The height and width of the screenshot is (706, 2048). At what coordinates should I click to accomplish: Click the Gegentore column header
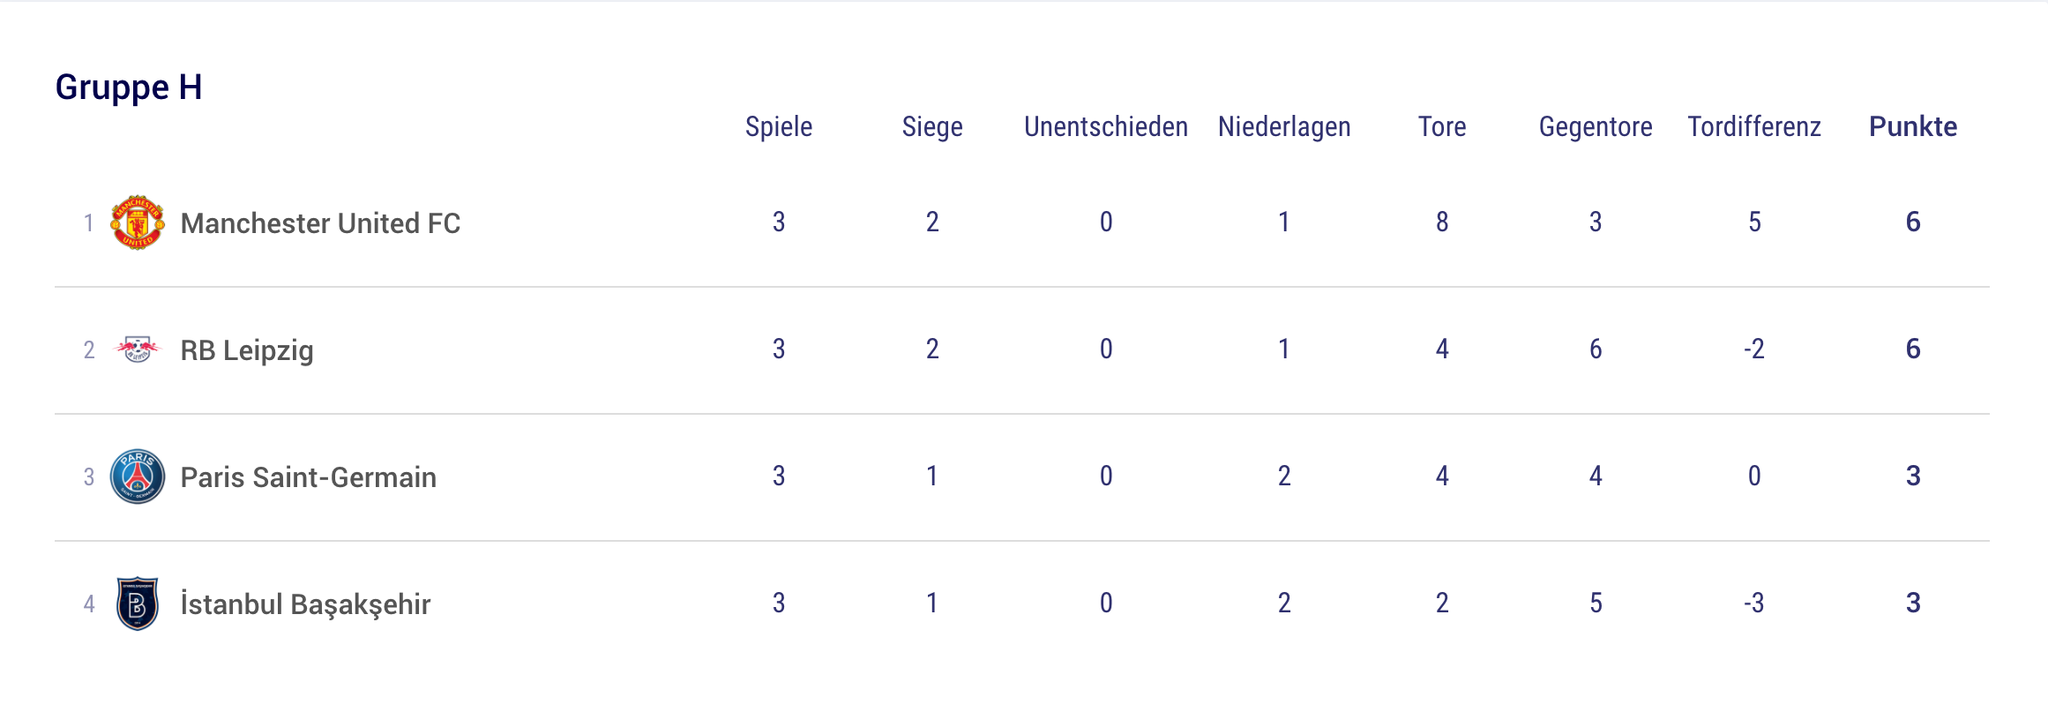point(1595,127)
